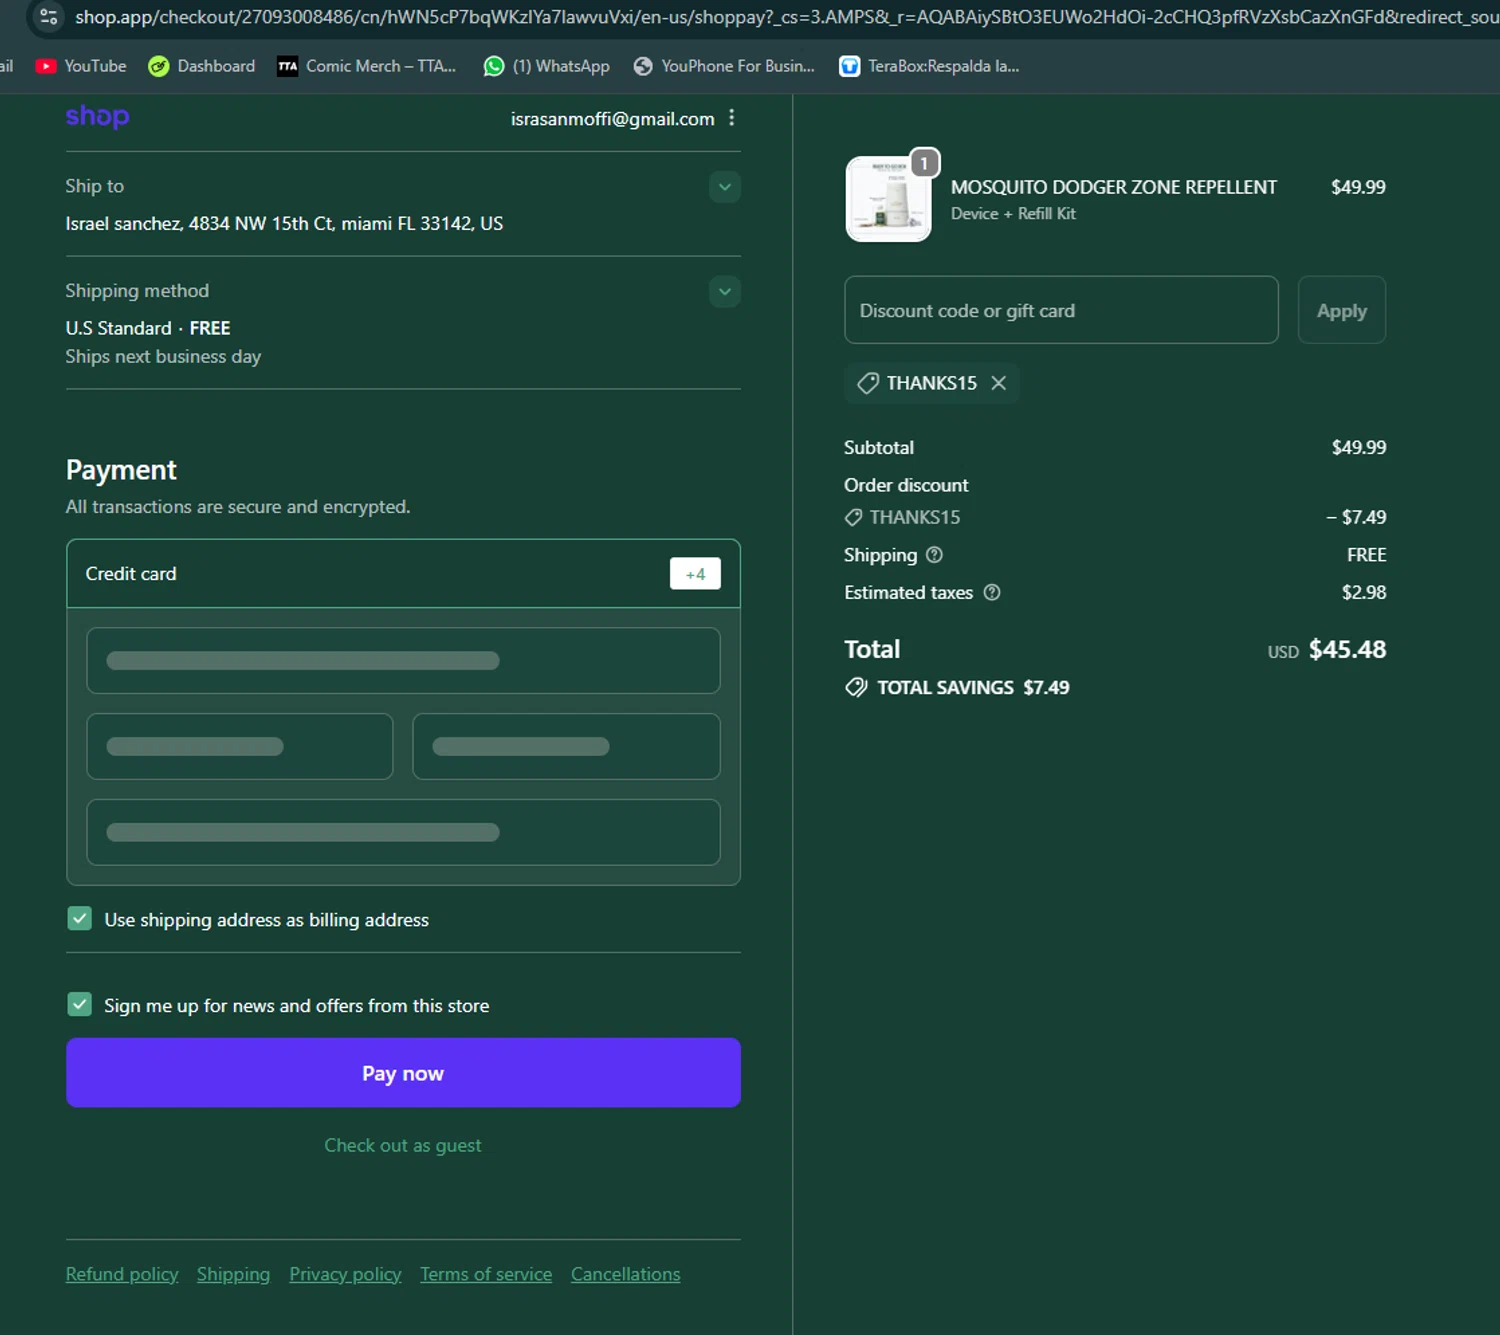The image size is (1500, 1335).
Task: Click the quantity badge on product image
Action: point(924,163)
